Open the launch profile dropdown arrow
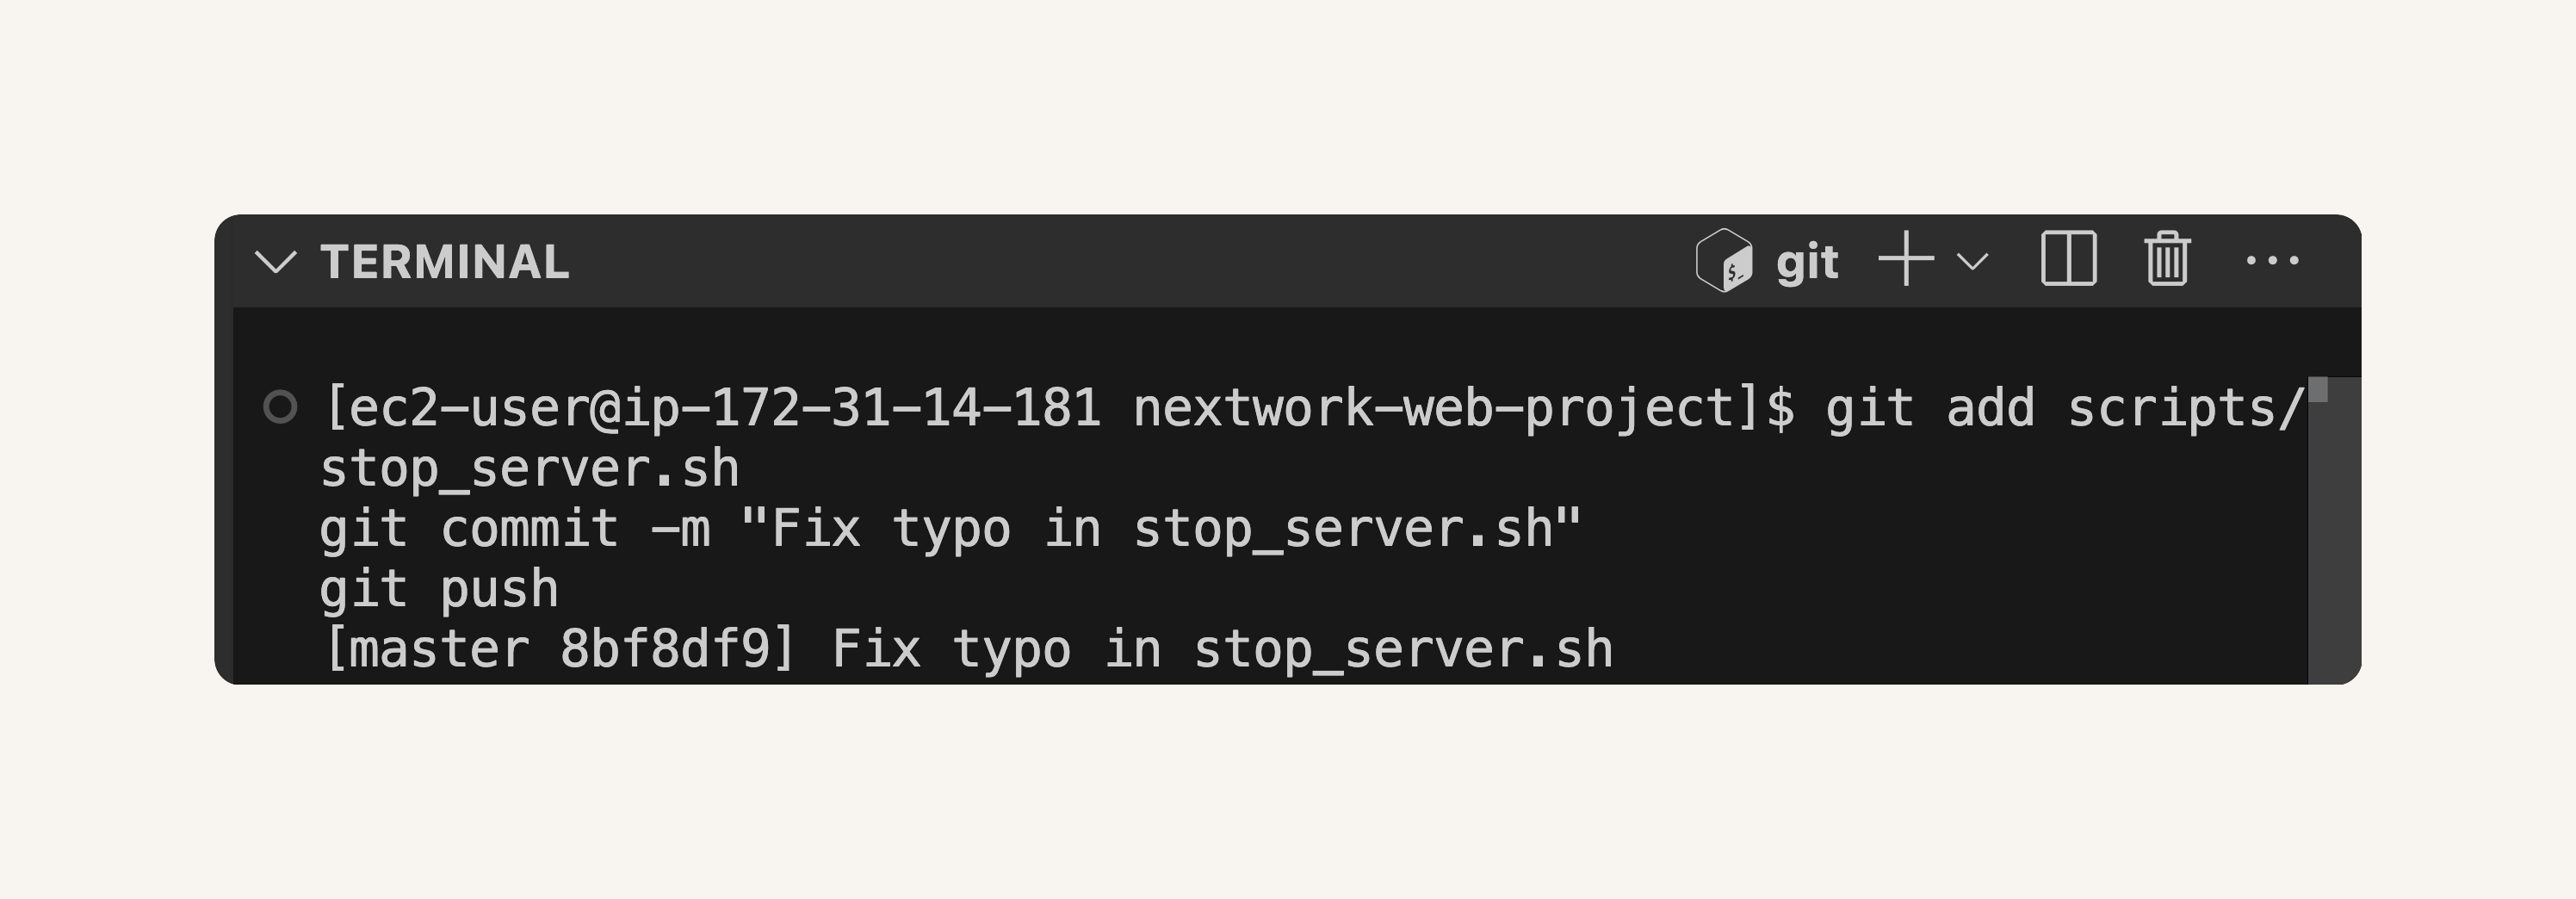This screenshot has width=2576, height=899. 1972,261
